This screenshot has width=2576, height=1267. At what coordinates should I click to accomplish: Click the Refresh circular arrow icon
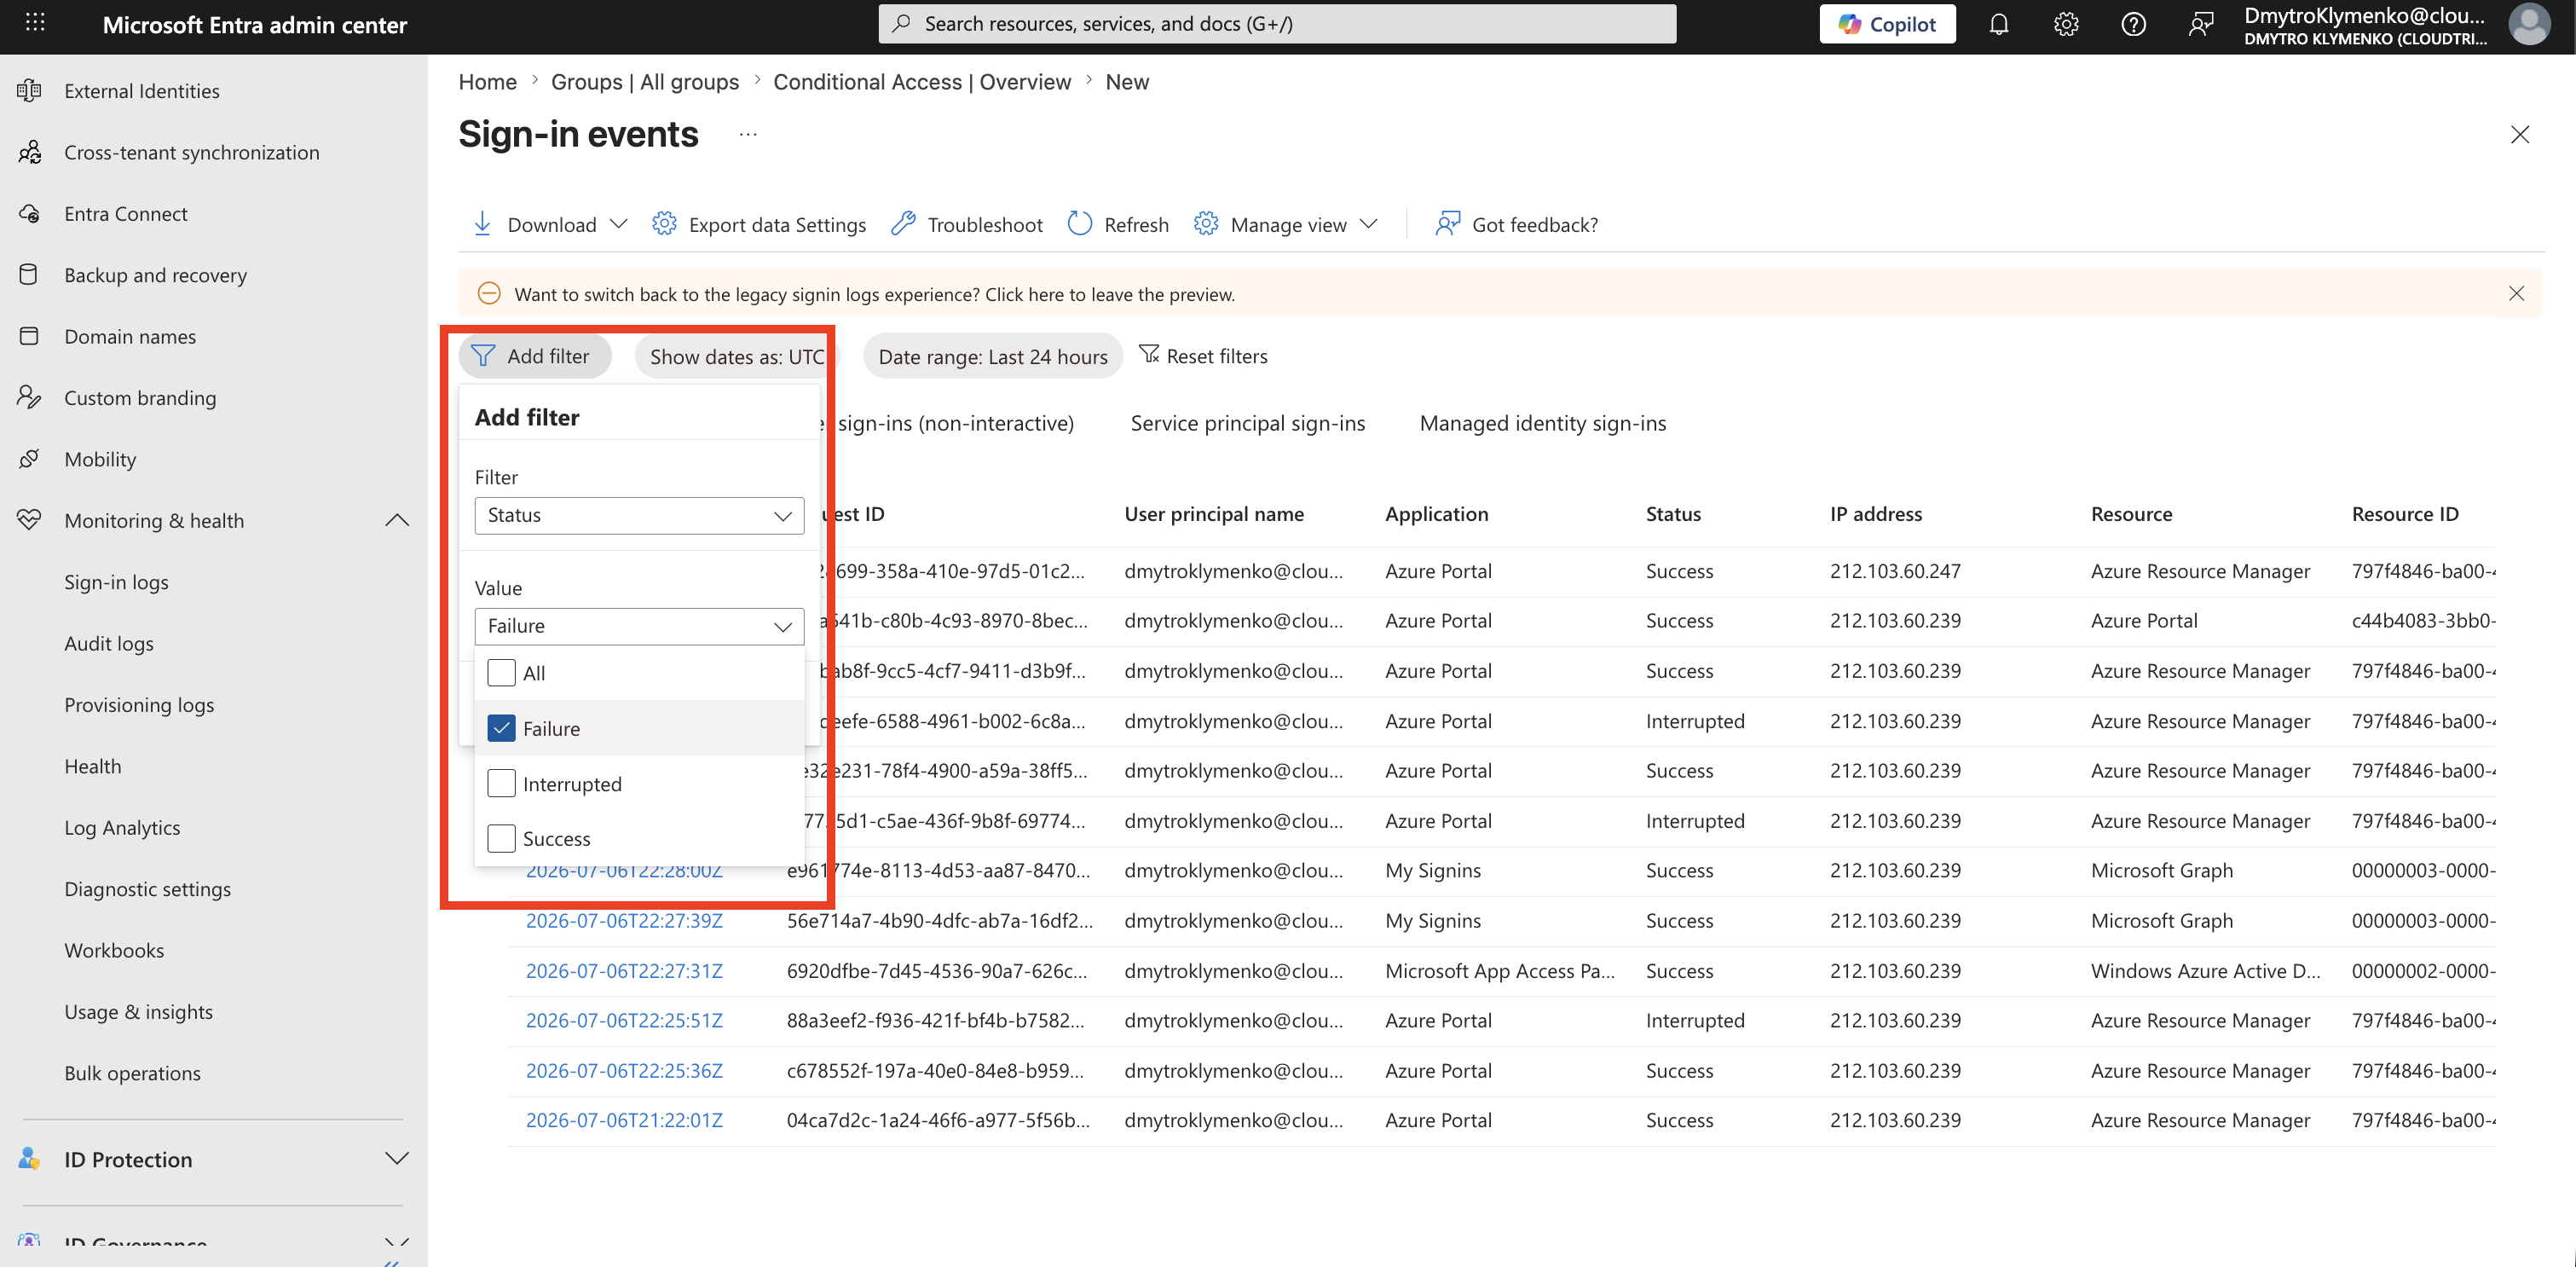[1080, 224]
